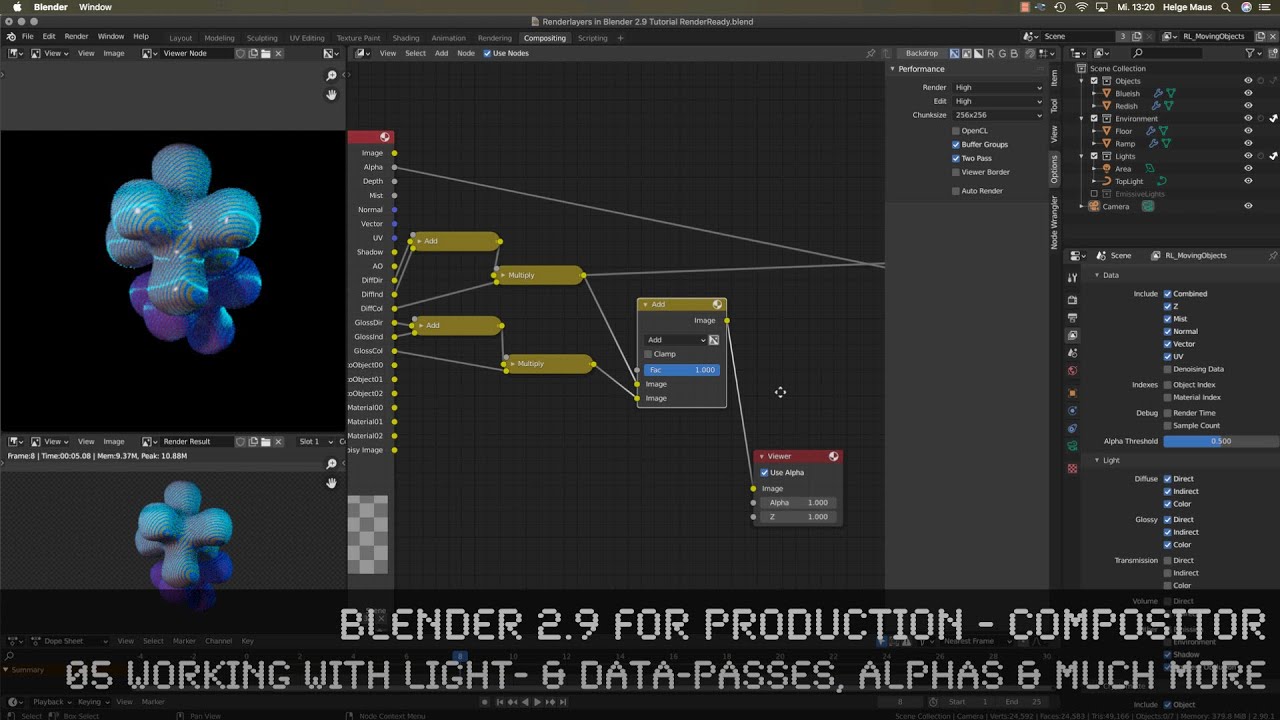The image size is (1280, 720).
Task: Enable the Viewer Border checkbox
Action: click(x=956, y=172)
